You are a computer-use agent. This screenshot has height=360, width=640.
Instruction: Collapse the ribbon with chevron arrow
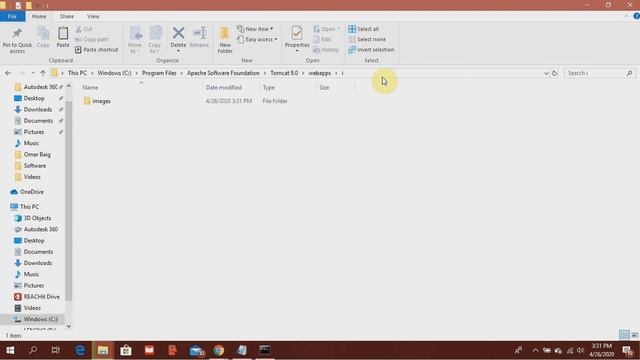coord(626,16)
